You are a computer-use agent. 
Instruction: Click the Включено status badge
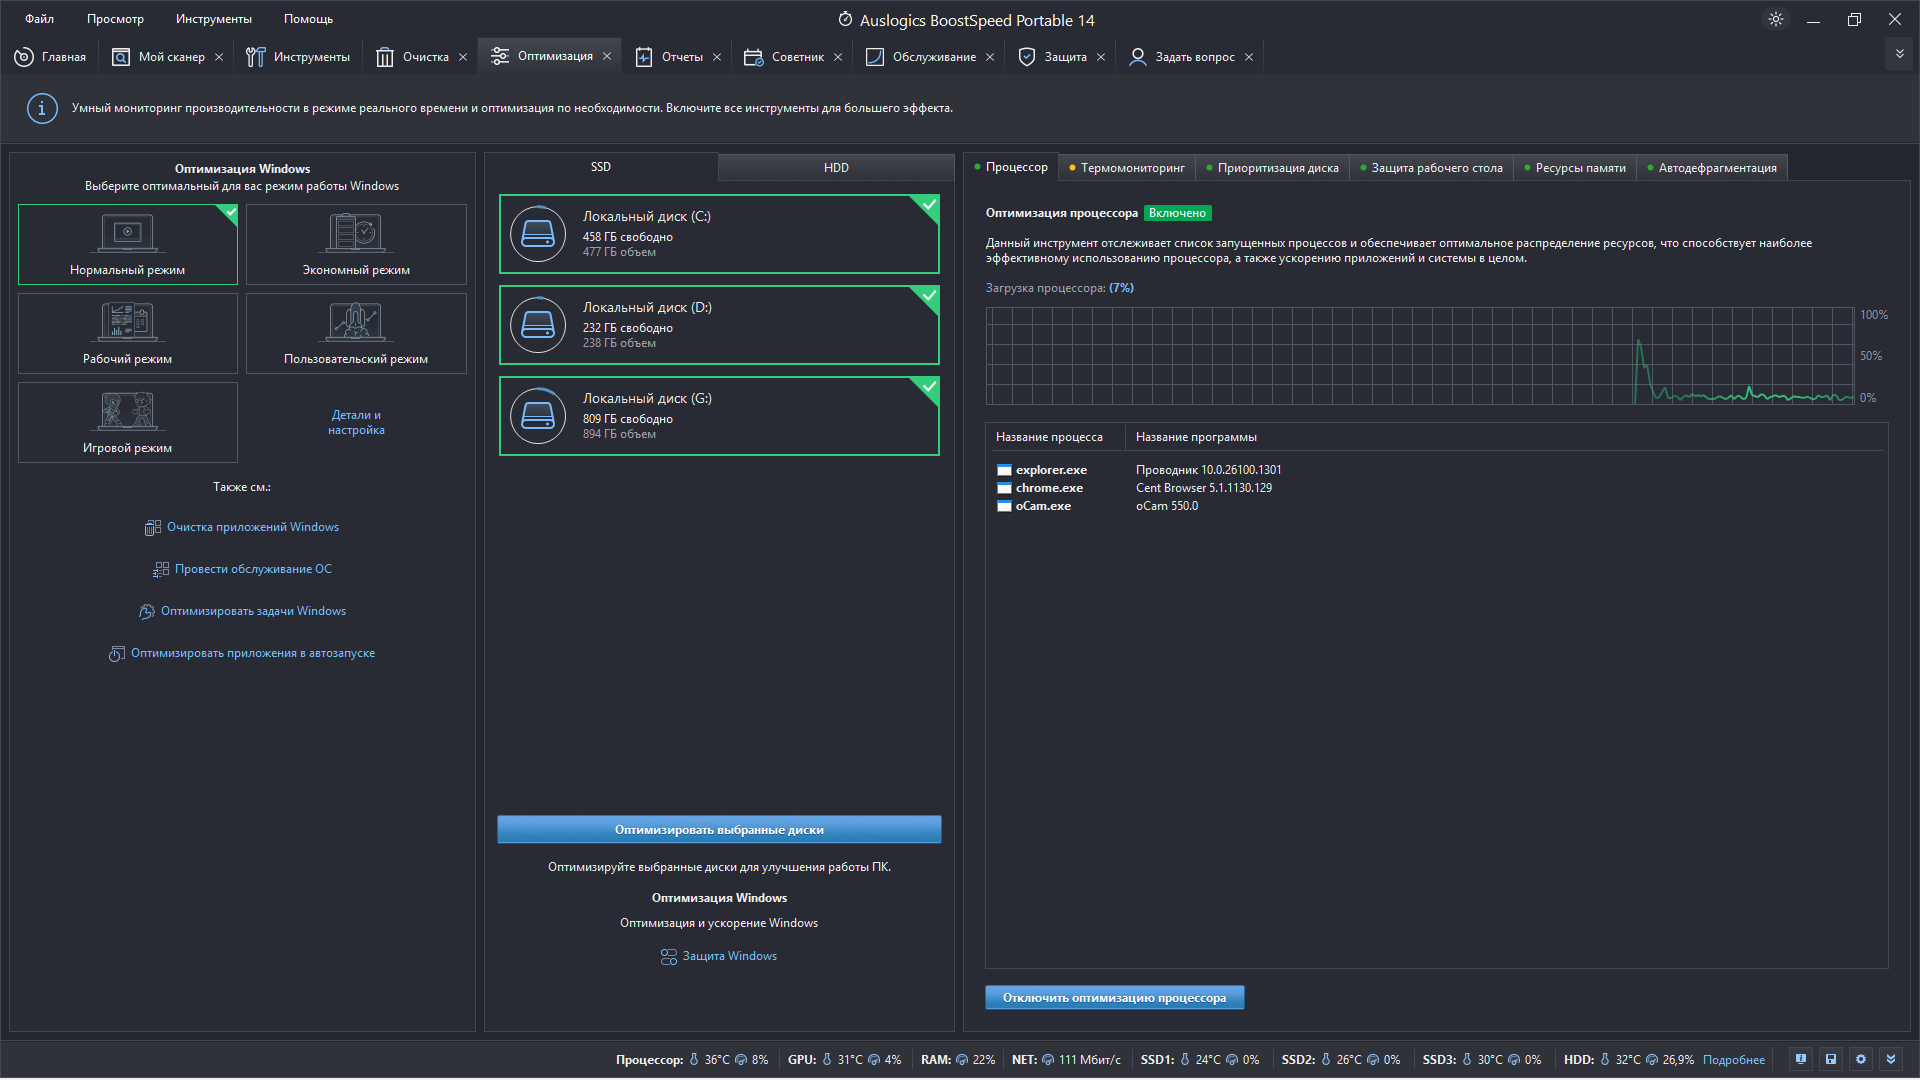(x=1177, y=213)
